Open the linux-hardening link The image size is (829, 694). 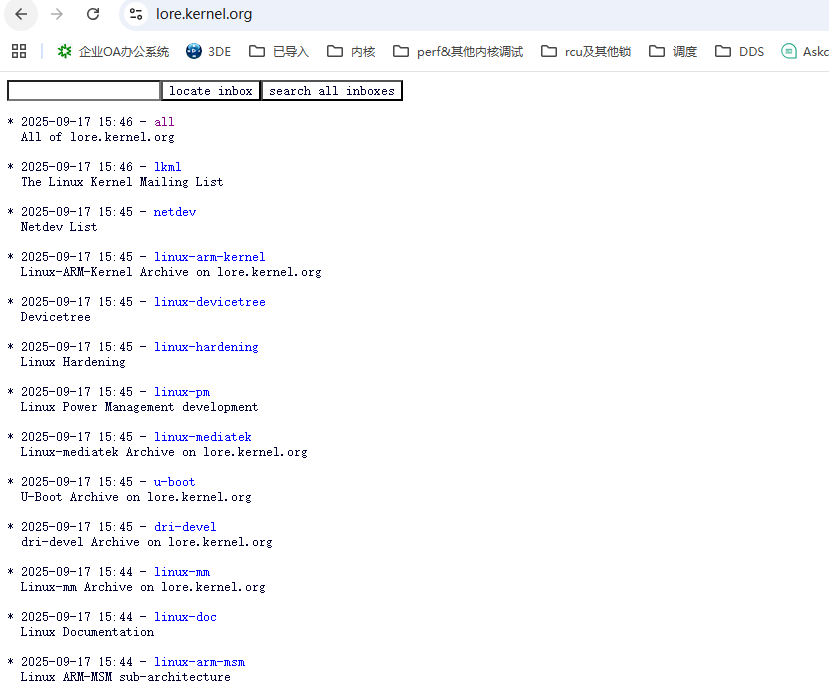[x=206, y=347]
